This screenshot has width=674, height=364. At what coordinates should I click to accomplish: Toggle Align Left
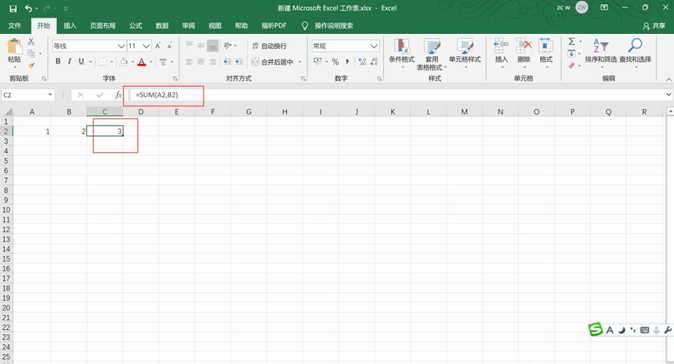[x=189, y=61]
